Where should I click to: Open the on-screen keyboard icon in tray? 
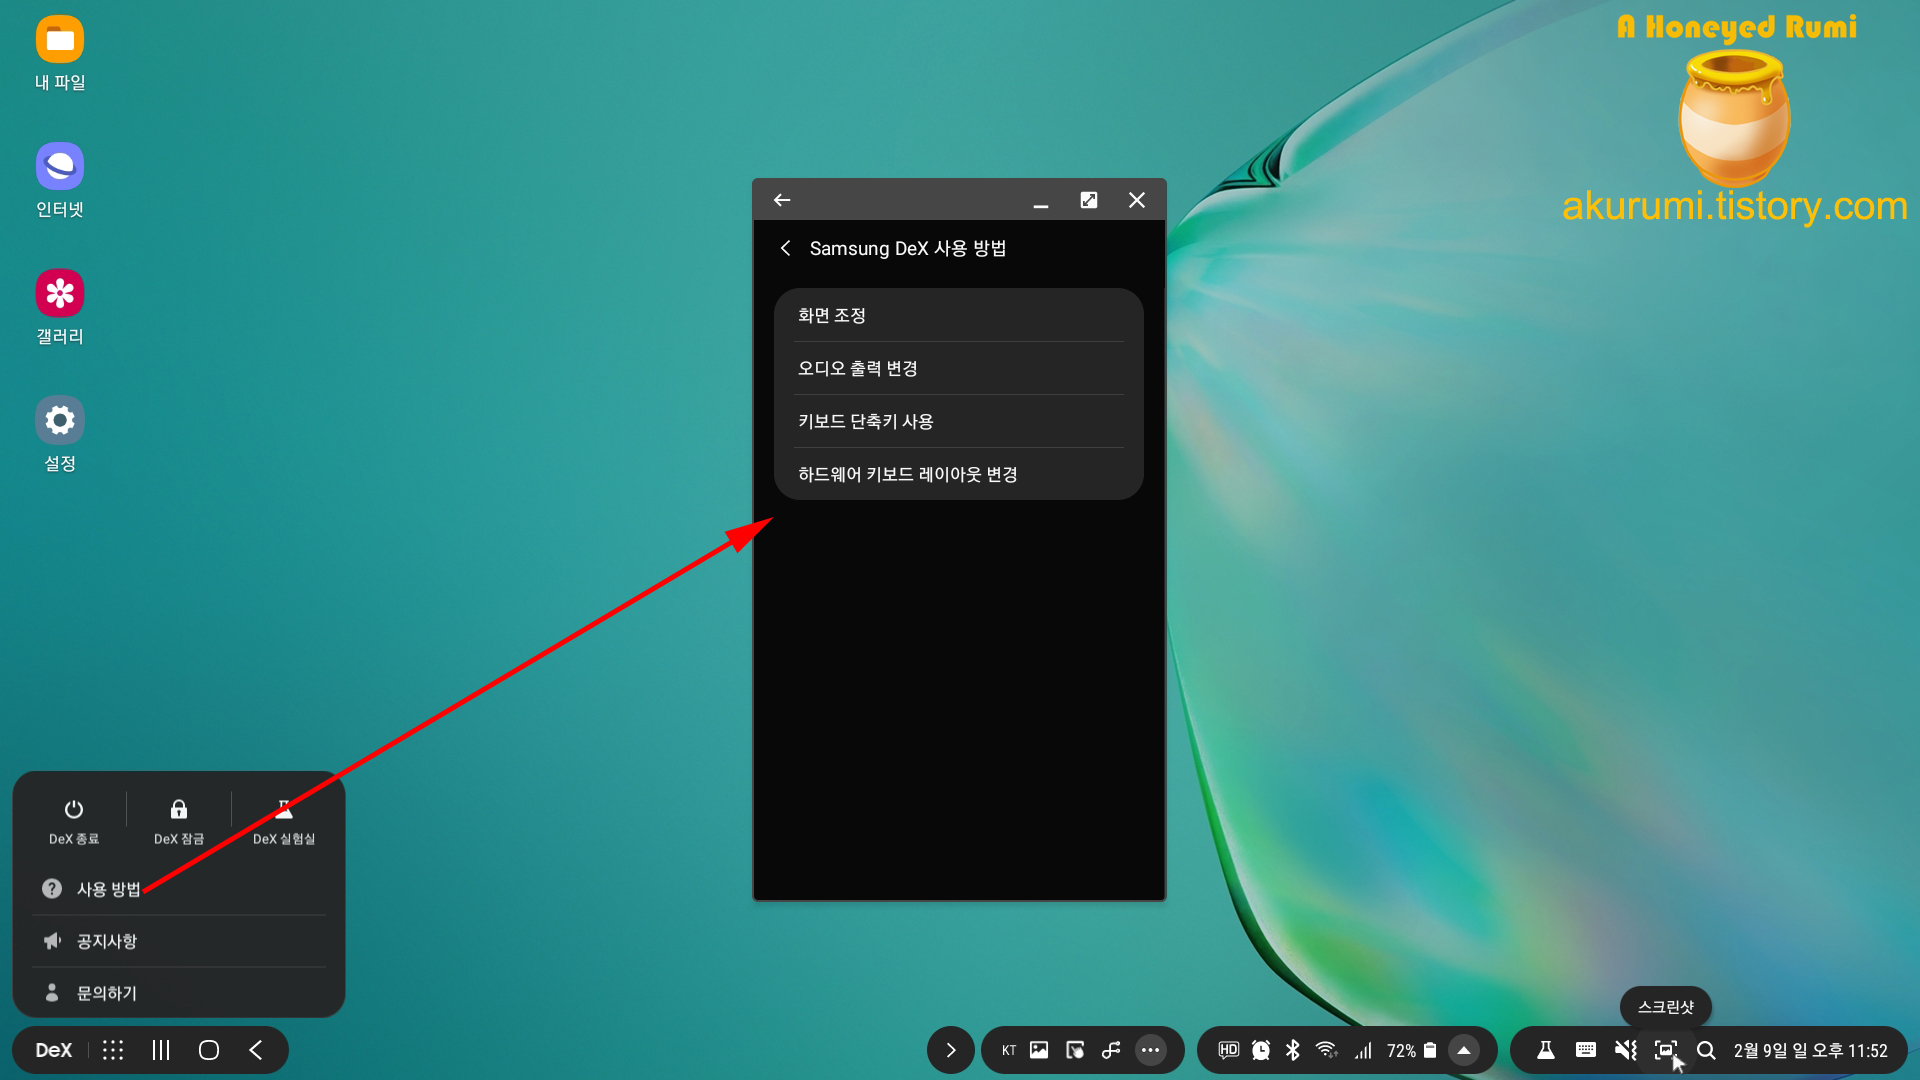click(1585, 1050)
